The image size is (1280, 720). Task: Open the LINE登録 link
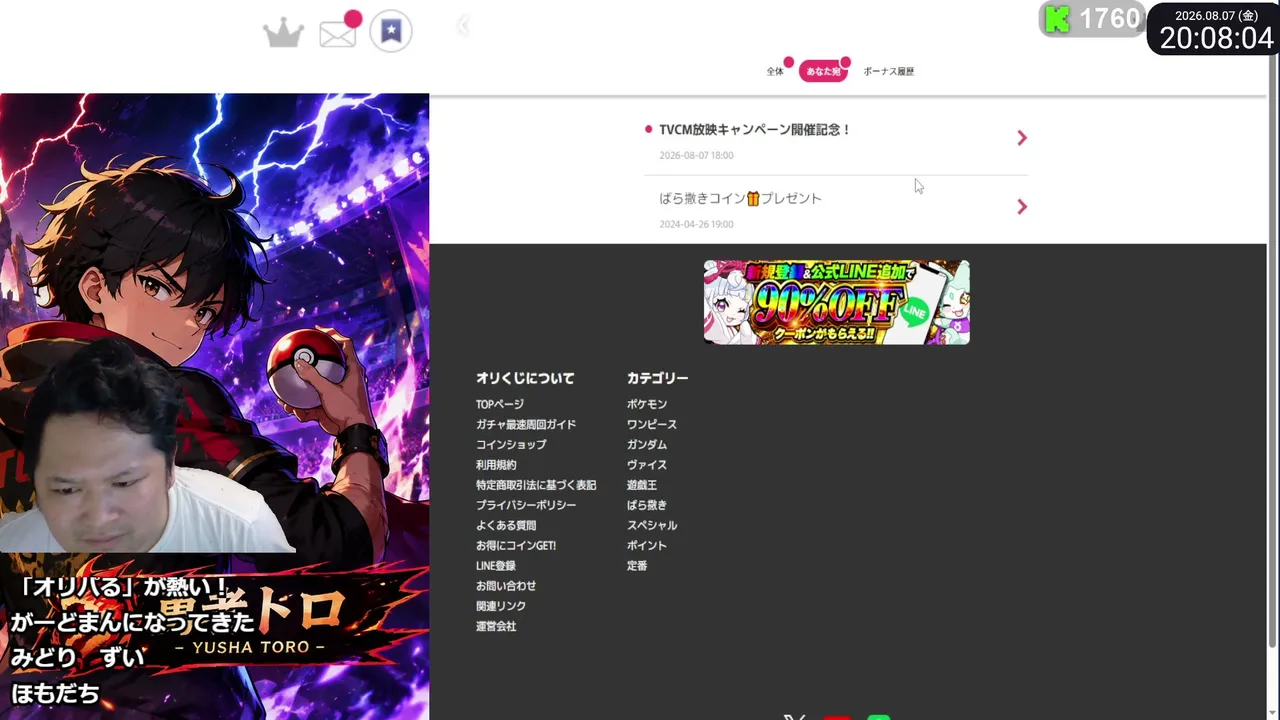point(496,566)
